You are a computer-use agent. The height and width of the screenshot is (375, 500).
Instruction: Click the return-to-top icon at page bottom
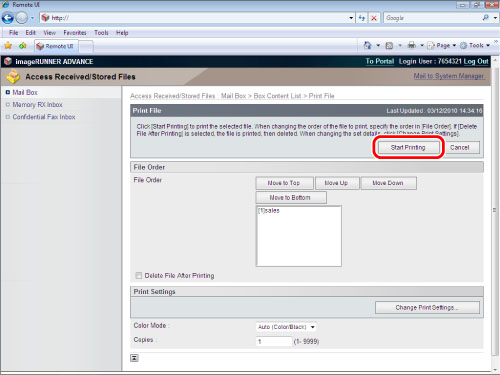[x=134, y=358]
